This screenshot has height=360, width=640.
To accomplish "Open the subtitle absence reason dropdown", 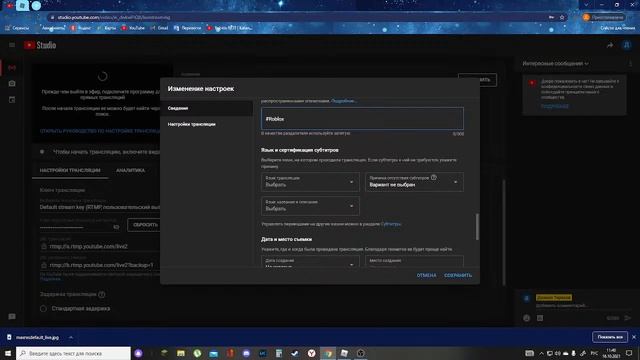I will coord(414,182).
